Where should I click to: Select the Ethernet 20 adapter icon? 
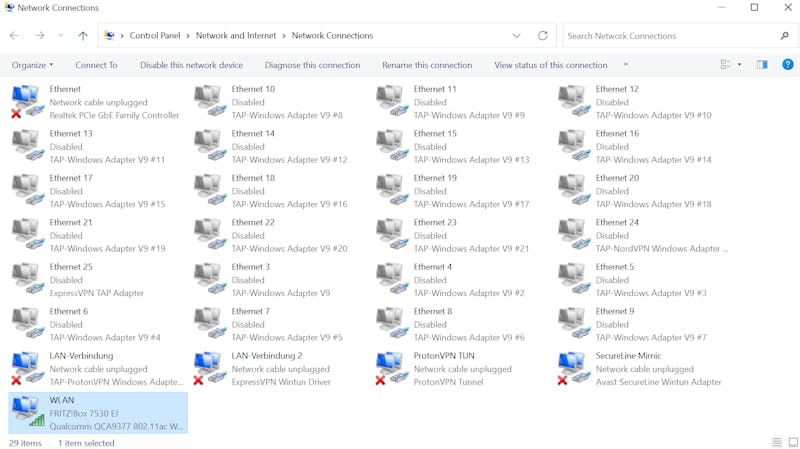pos(574,190)
